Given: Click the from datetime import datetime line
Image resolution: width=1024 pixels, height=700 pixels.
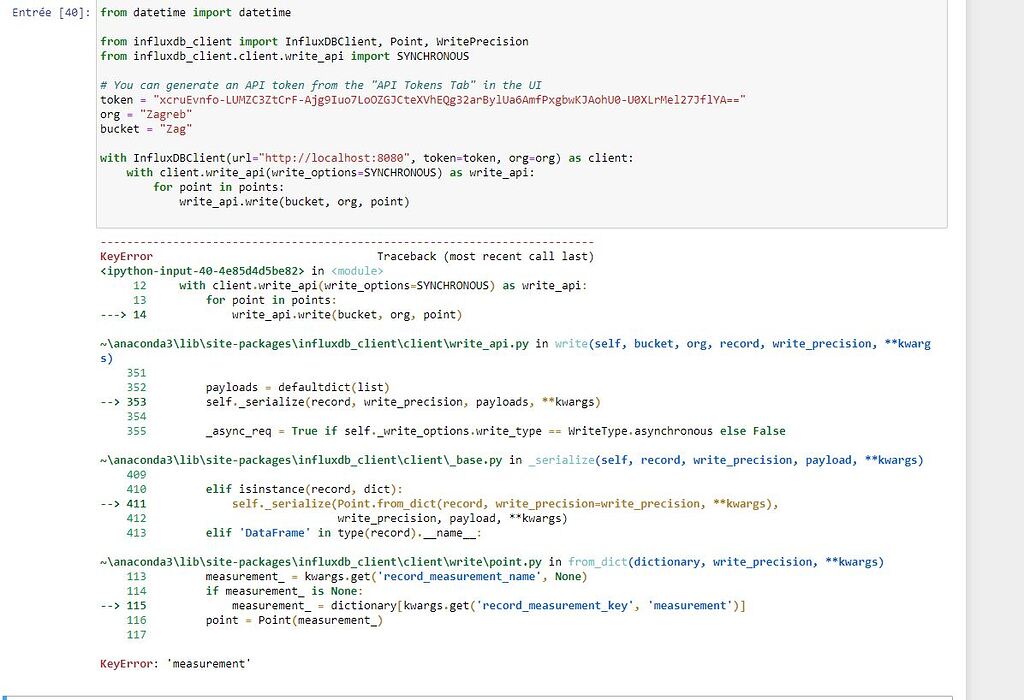Looking at the screenshot, I should [x=195, y=12].
